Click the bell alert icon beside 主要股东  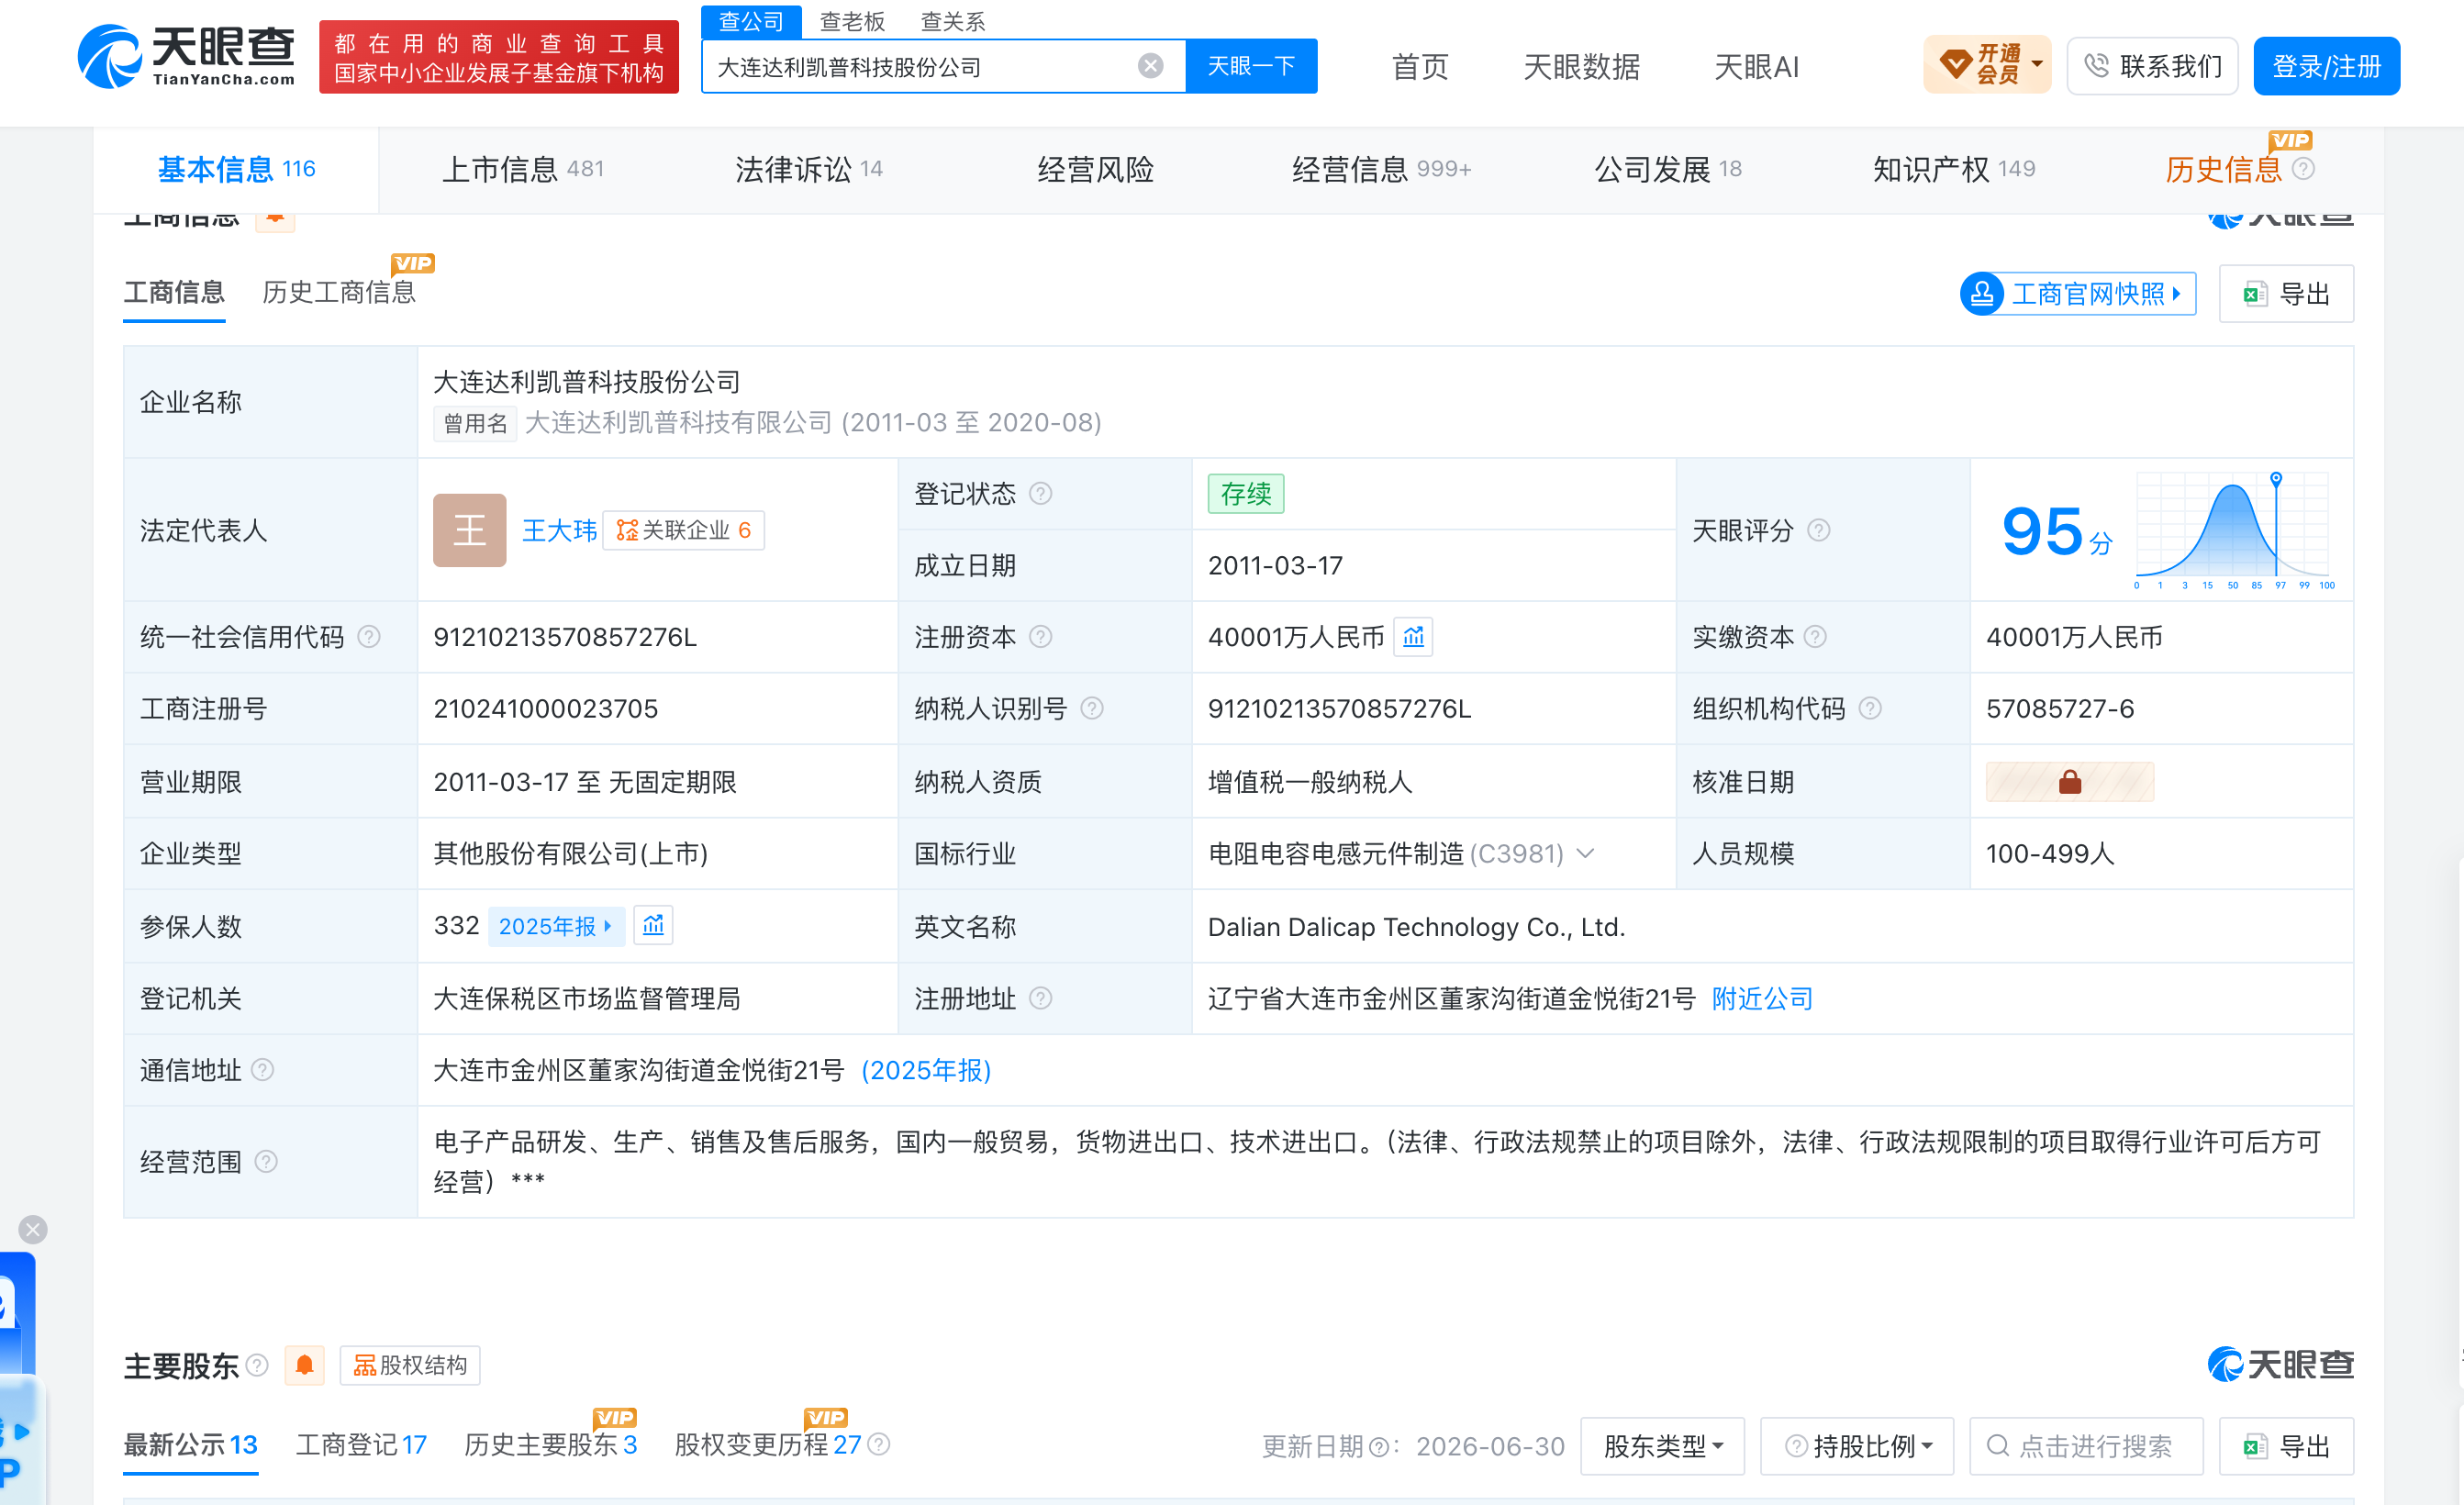[x=305, y=1365]
